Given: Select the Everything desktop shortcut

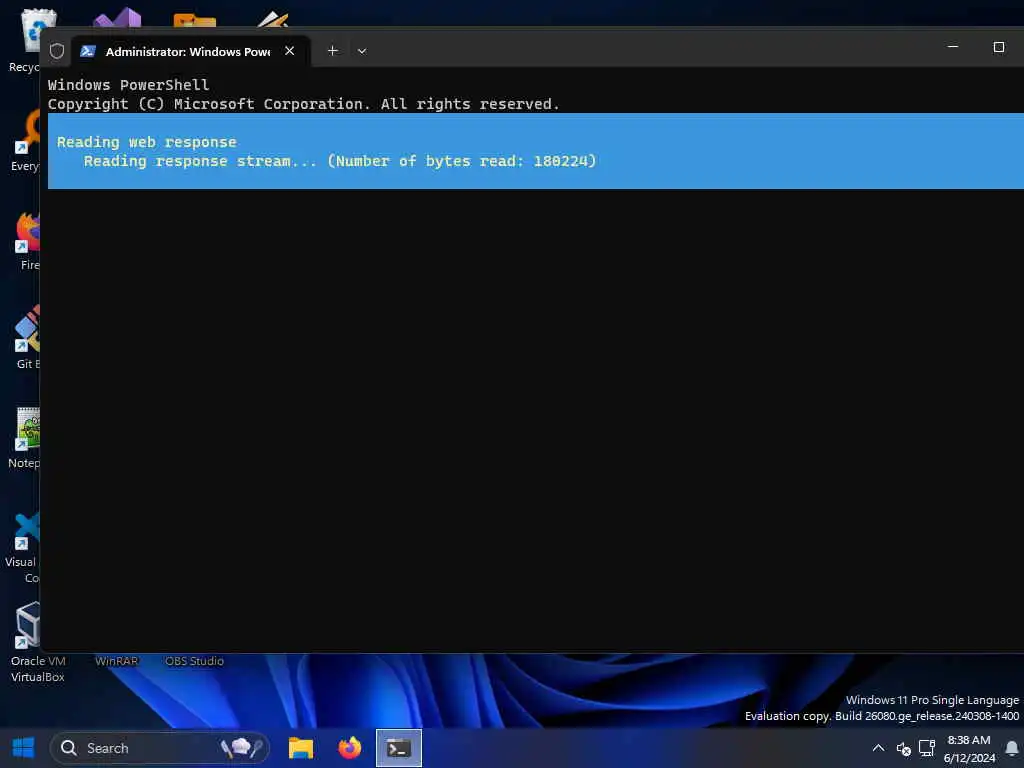Looking at the screenshot, I should 26,140.
